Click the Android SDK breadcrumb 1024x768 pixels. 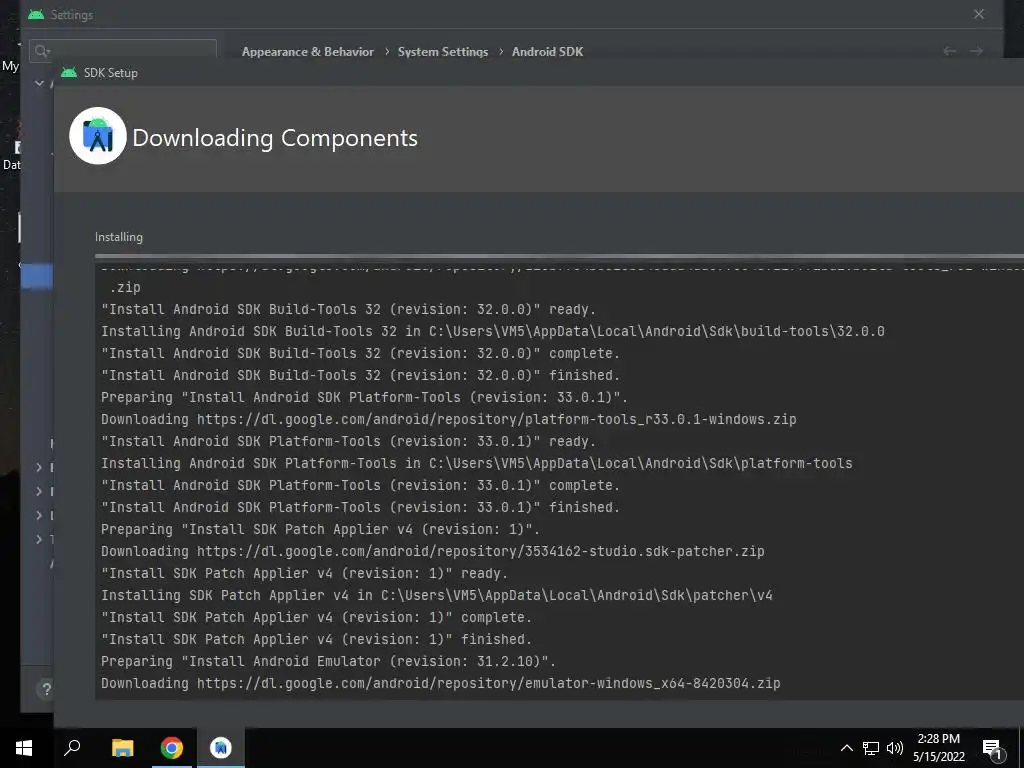(x=547, y=52)
